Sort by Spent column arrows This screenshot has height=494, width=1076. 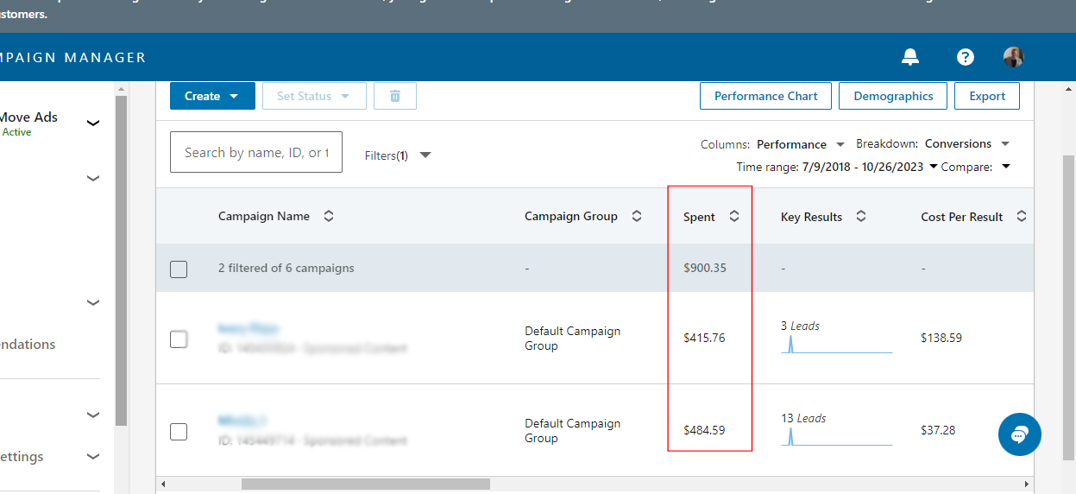pos(734,217)
